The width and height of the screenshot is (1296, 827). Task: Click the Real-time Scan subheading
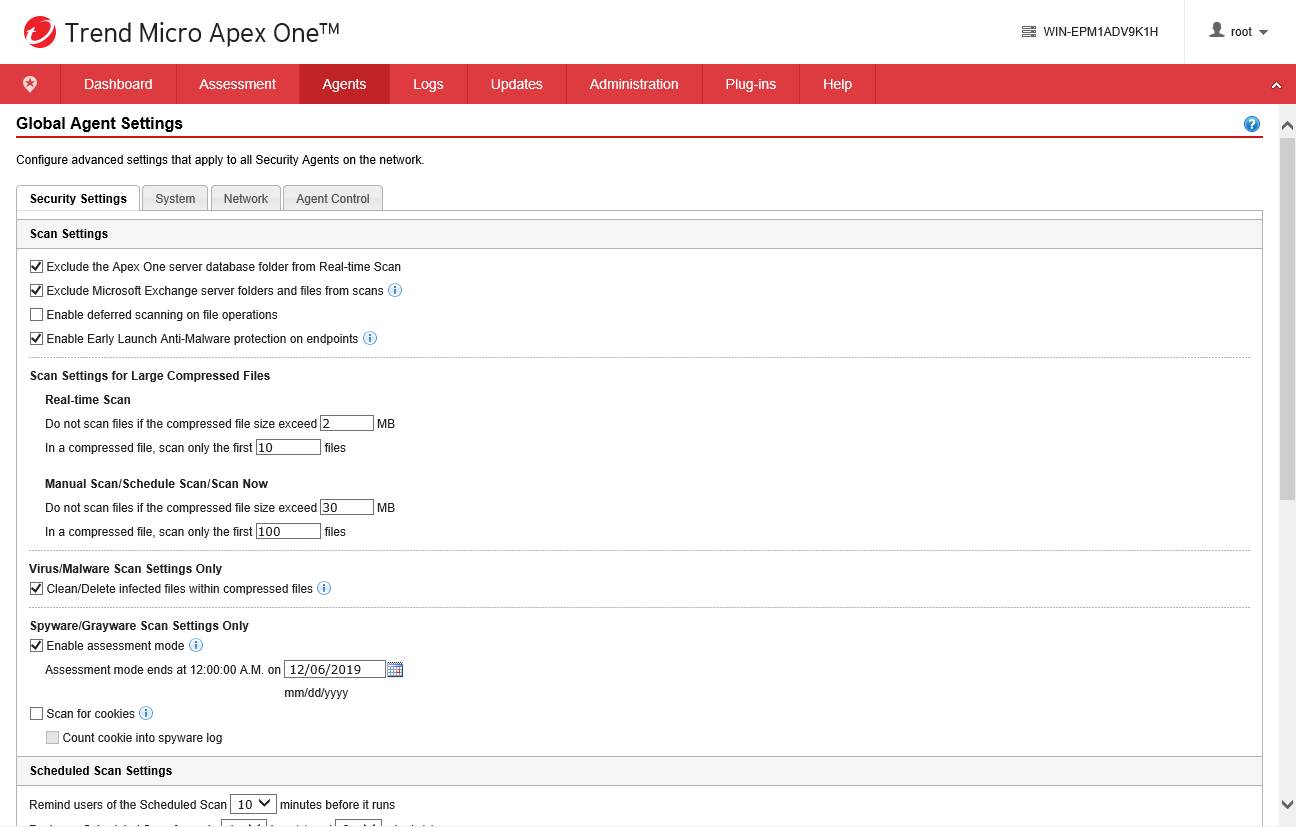[x=88, y=400]
